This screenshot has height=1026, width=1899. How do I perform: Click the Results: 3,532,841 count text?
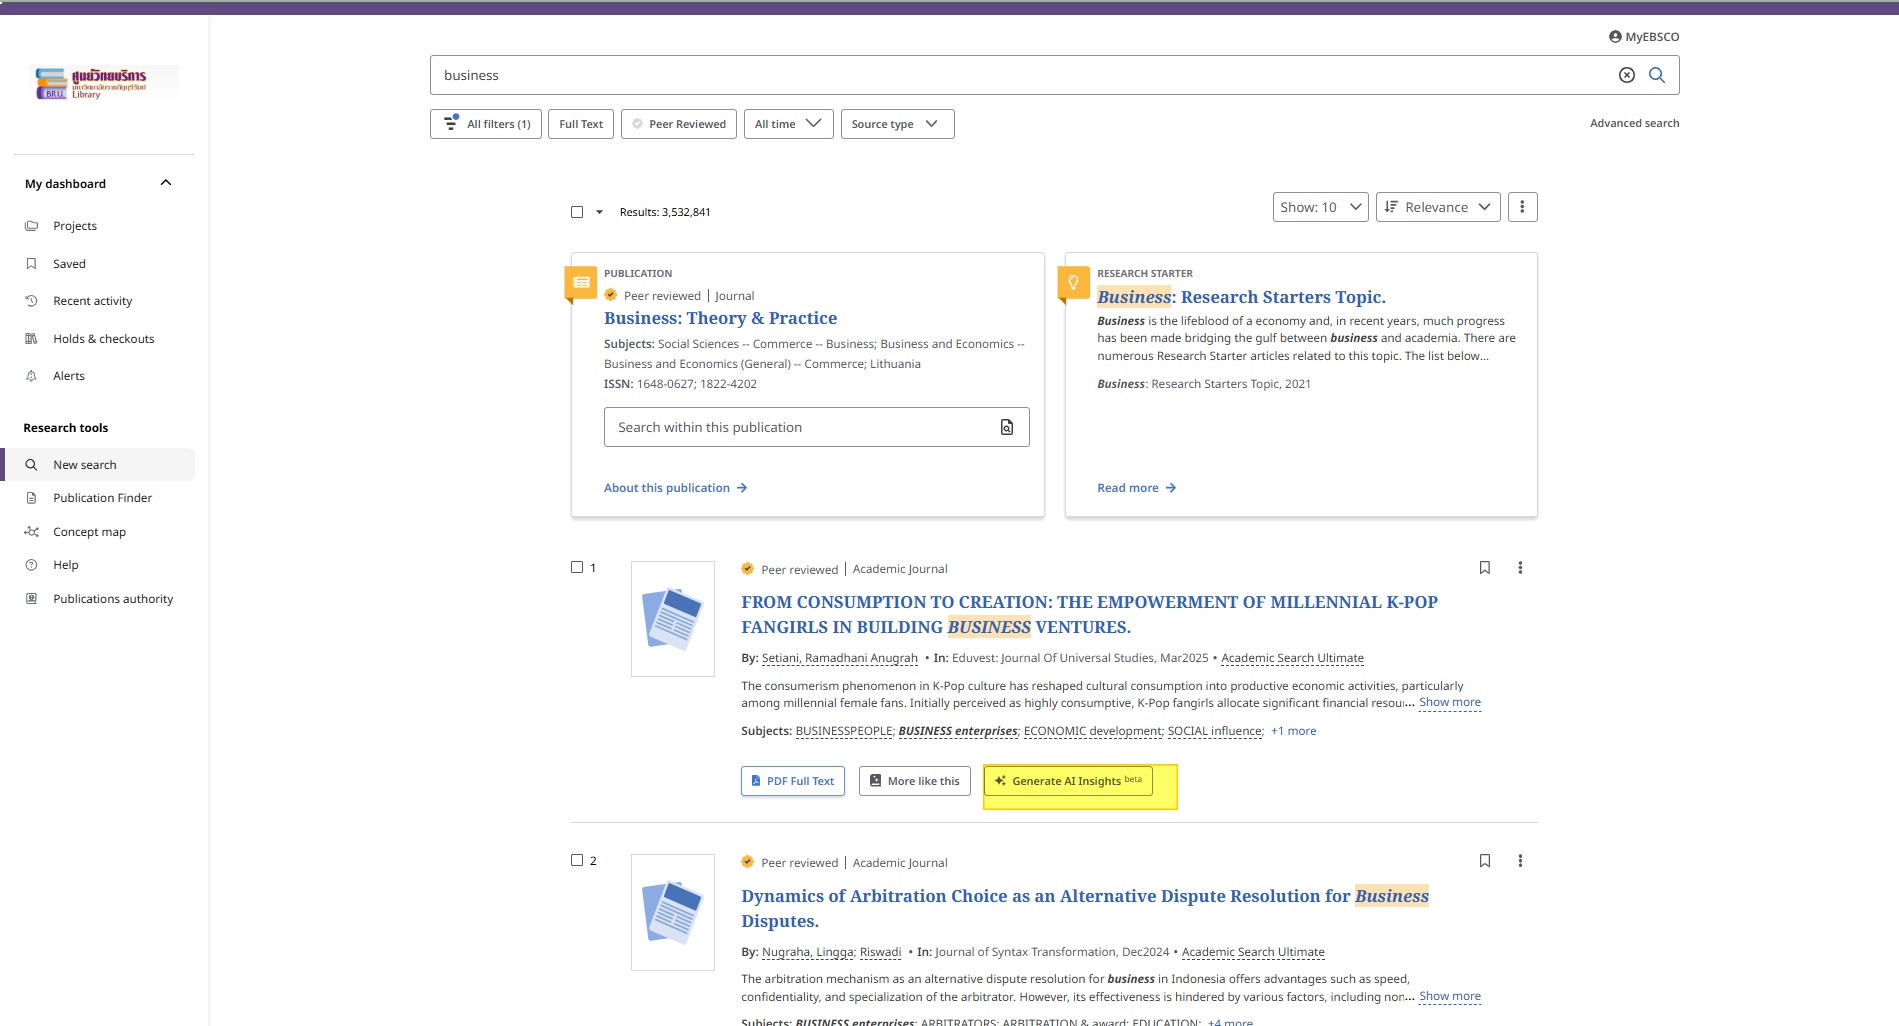click(x=664, y=212)
